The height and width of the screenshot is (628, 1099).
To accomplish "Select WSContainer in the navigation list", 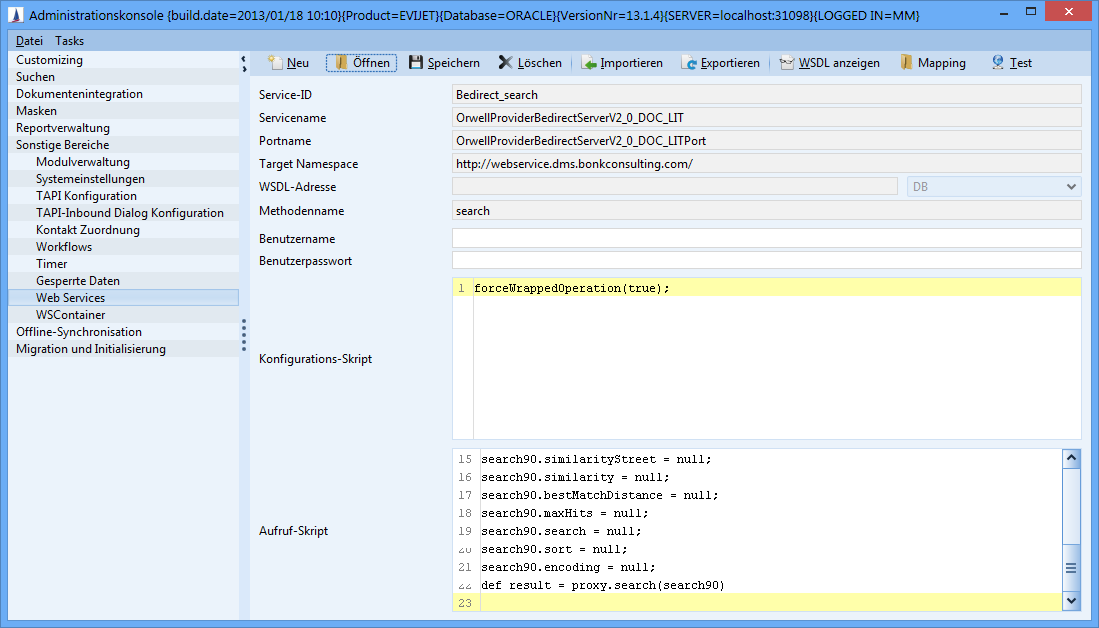I will pos(70,315).
